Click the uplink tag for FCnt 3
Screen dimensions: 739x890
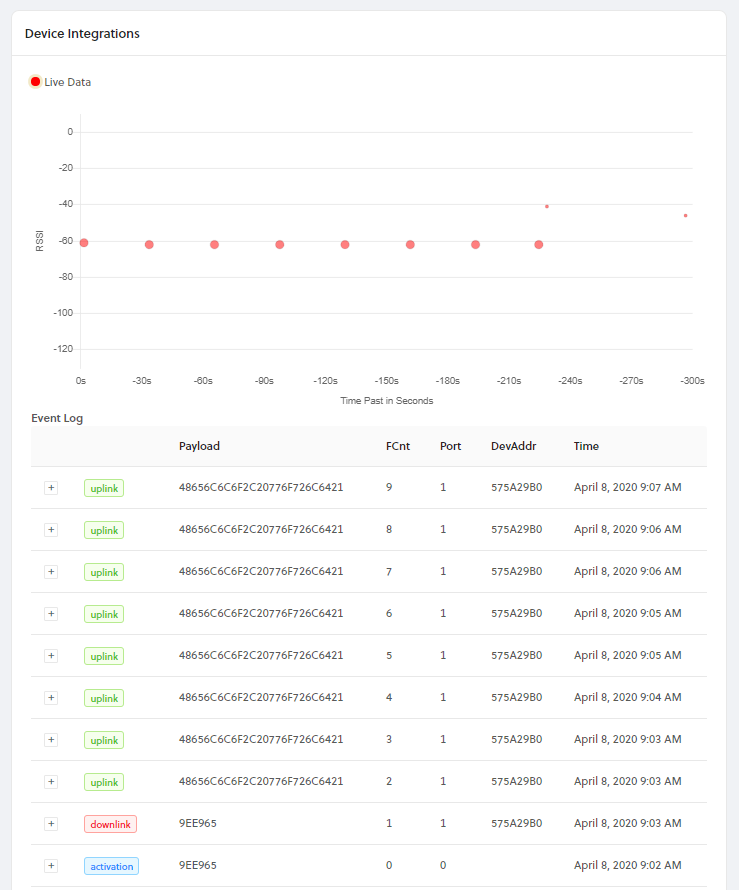click(x=103, y=740)
